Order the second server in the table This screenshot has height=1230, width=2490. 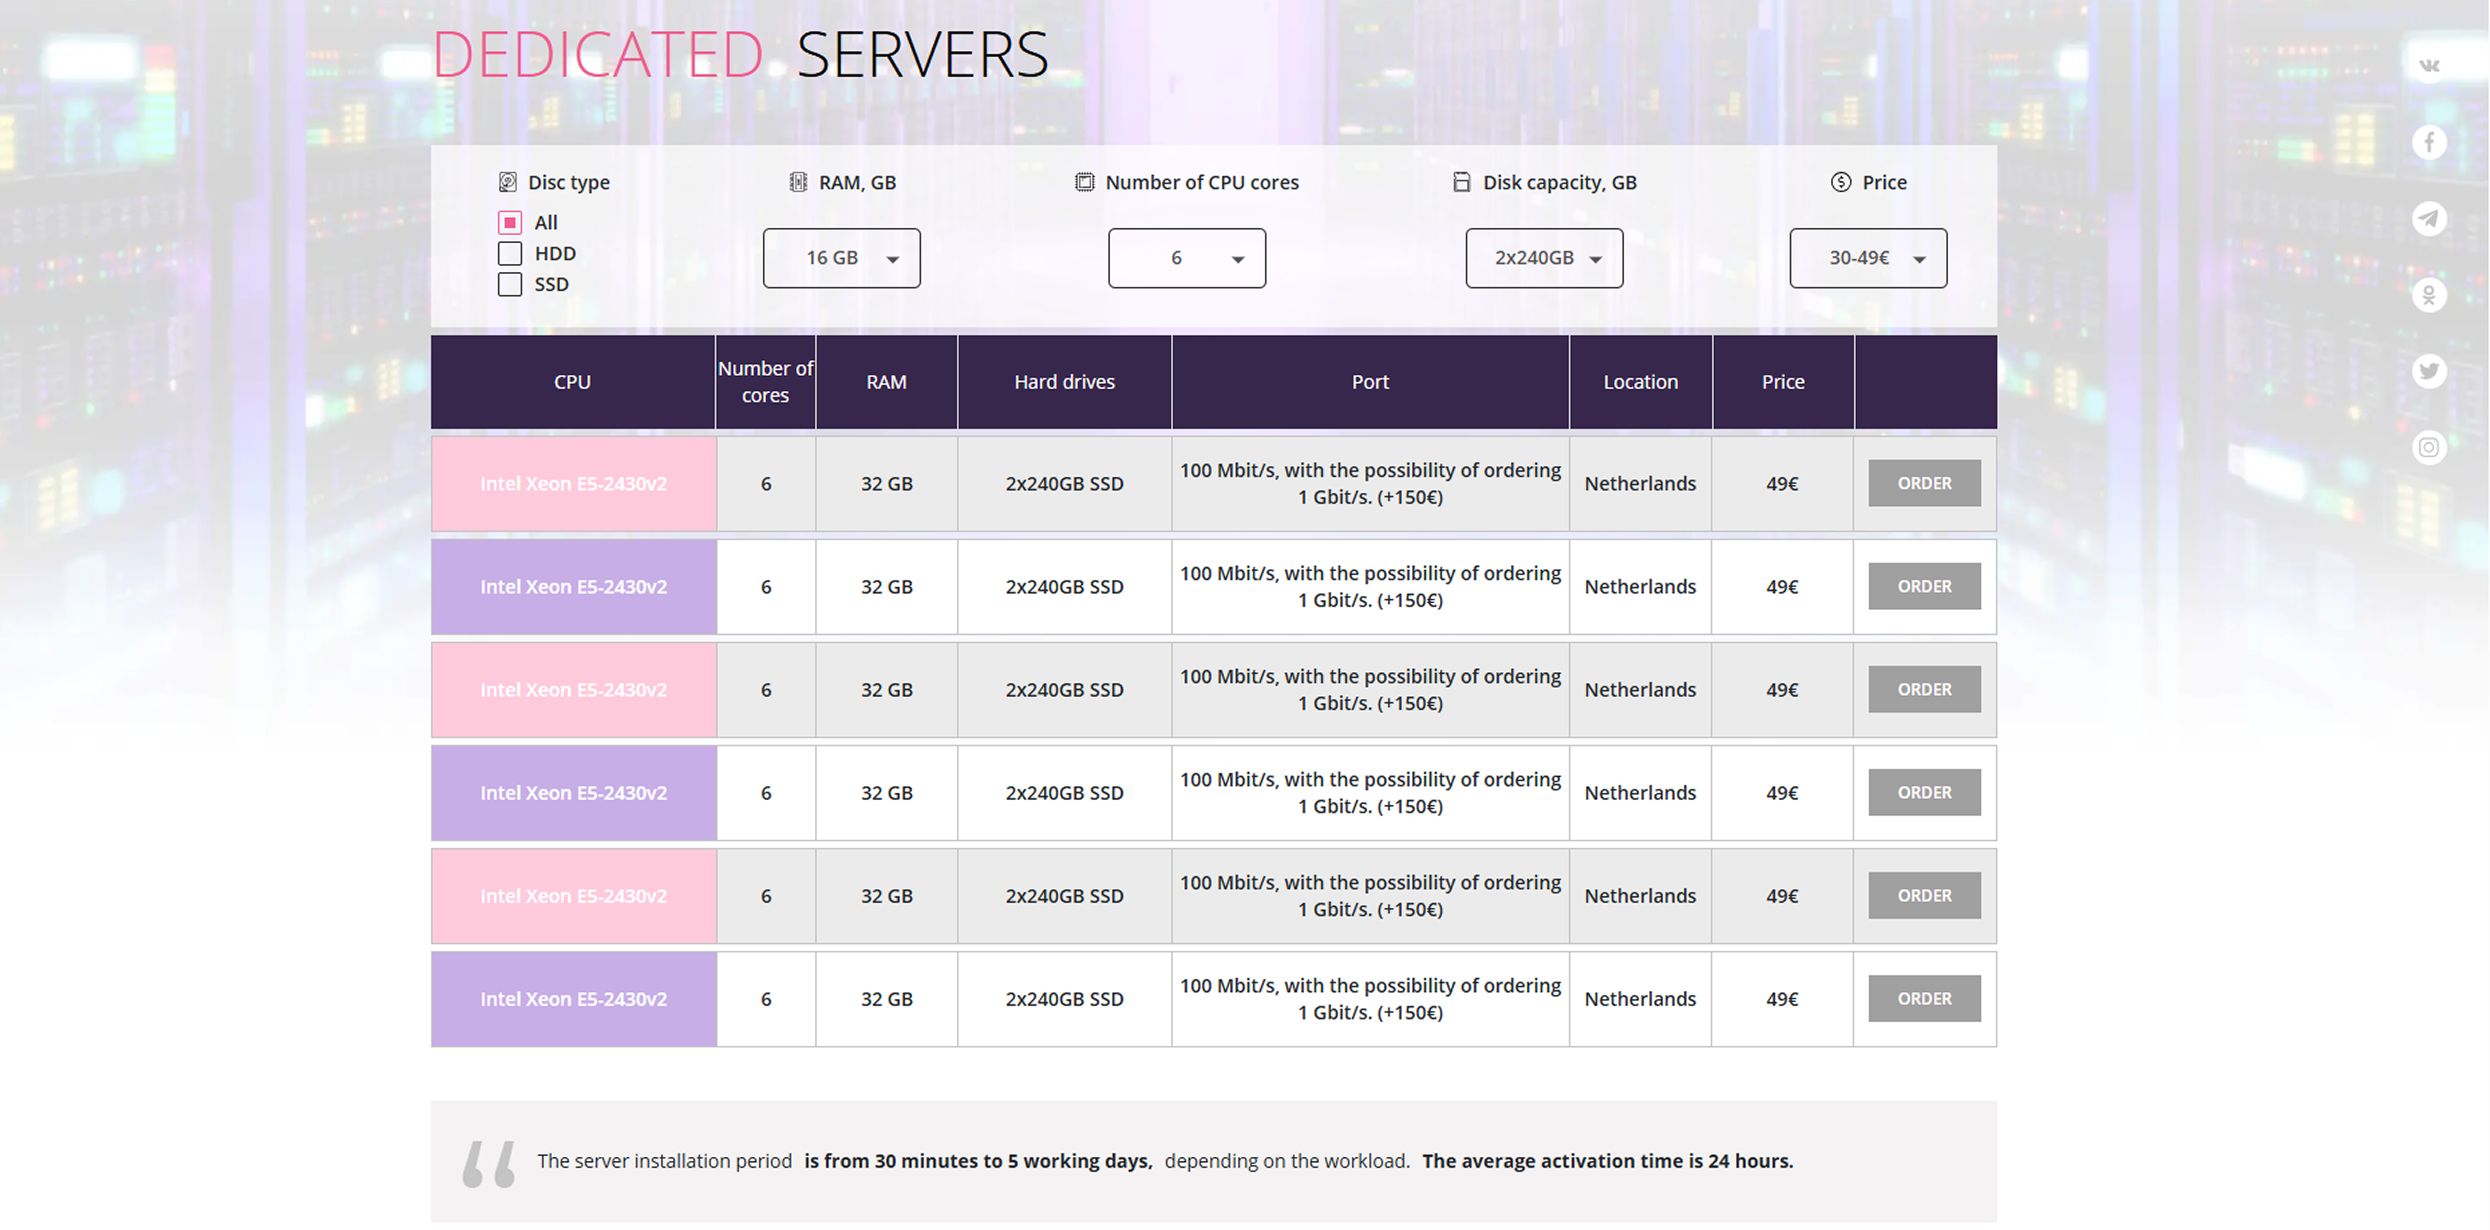[1925, 586]
